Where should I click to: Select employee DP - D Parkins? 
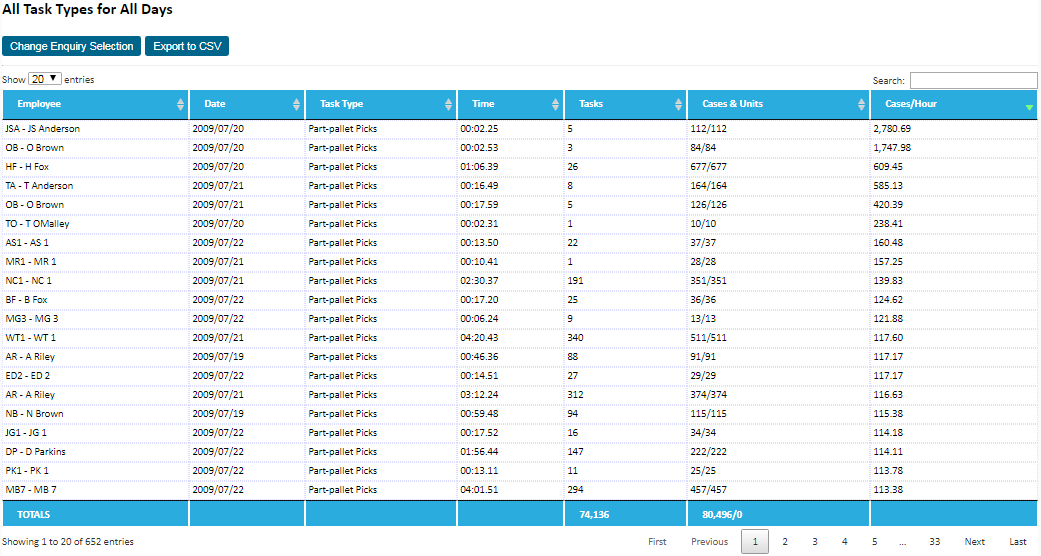36,452
